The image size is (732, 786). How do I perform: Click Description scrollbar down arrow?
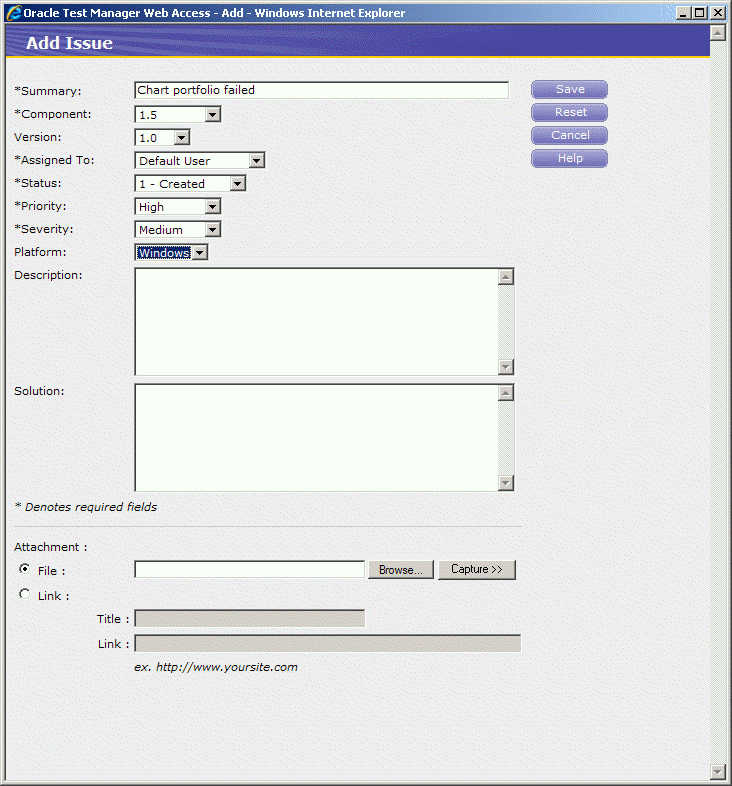click(506, 366)
